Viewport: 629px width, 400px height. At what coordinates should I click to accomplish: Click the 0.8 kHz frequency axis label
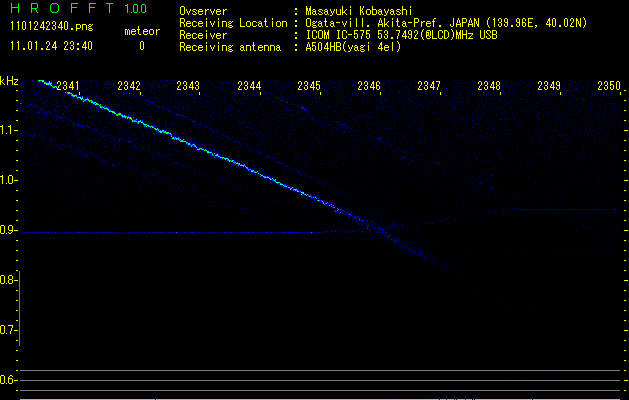click(x=8, y=280)
